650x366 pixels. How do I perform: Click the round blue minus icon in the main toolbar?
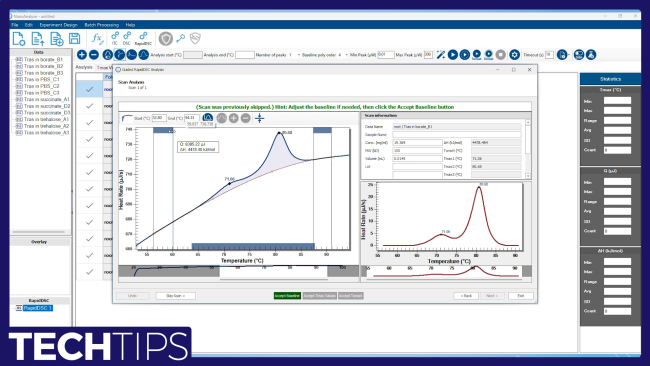point(94,54)
